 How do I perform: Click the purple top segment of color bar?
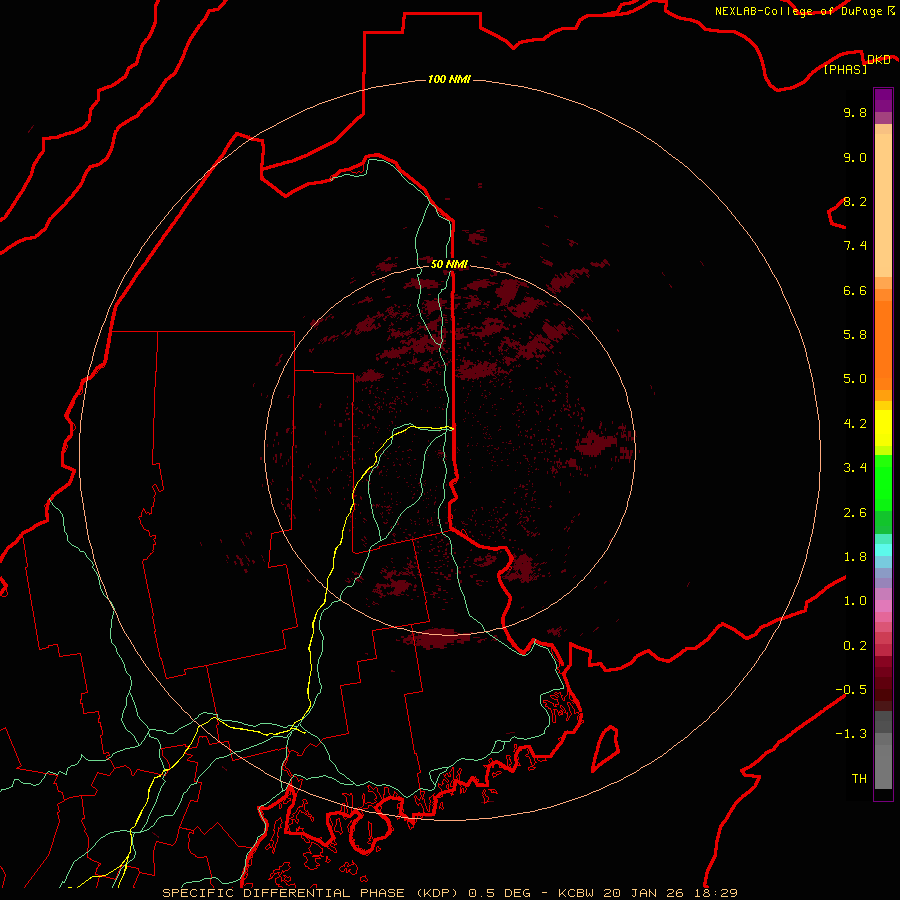click(883, 100)
